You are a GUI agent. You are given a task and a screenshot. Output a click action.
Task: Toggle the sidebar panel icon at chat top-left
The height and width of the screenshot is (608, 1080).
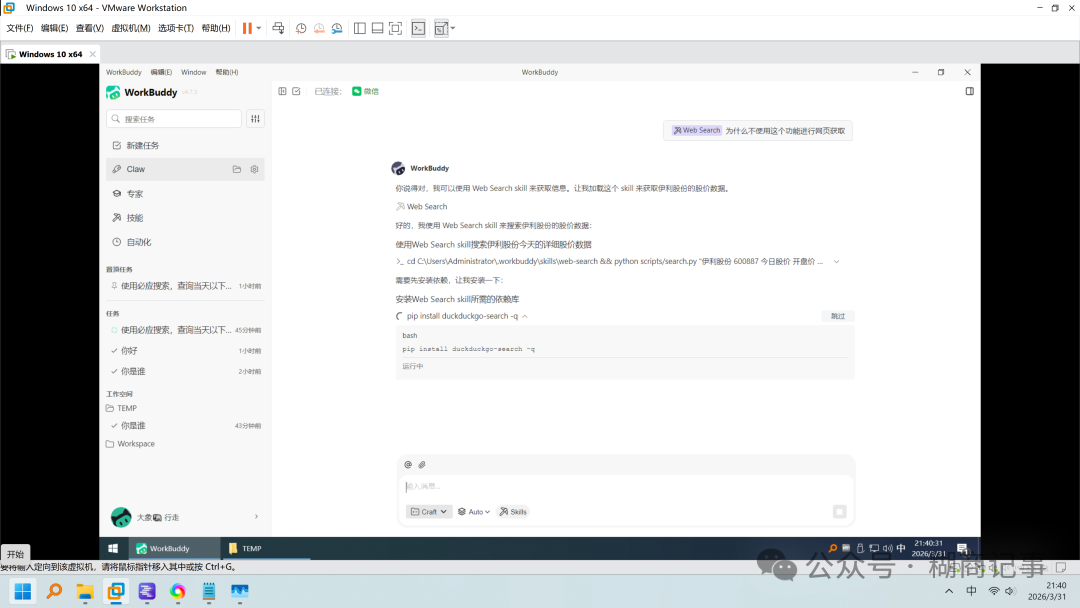pos(282,91)
